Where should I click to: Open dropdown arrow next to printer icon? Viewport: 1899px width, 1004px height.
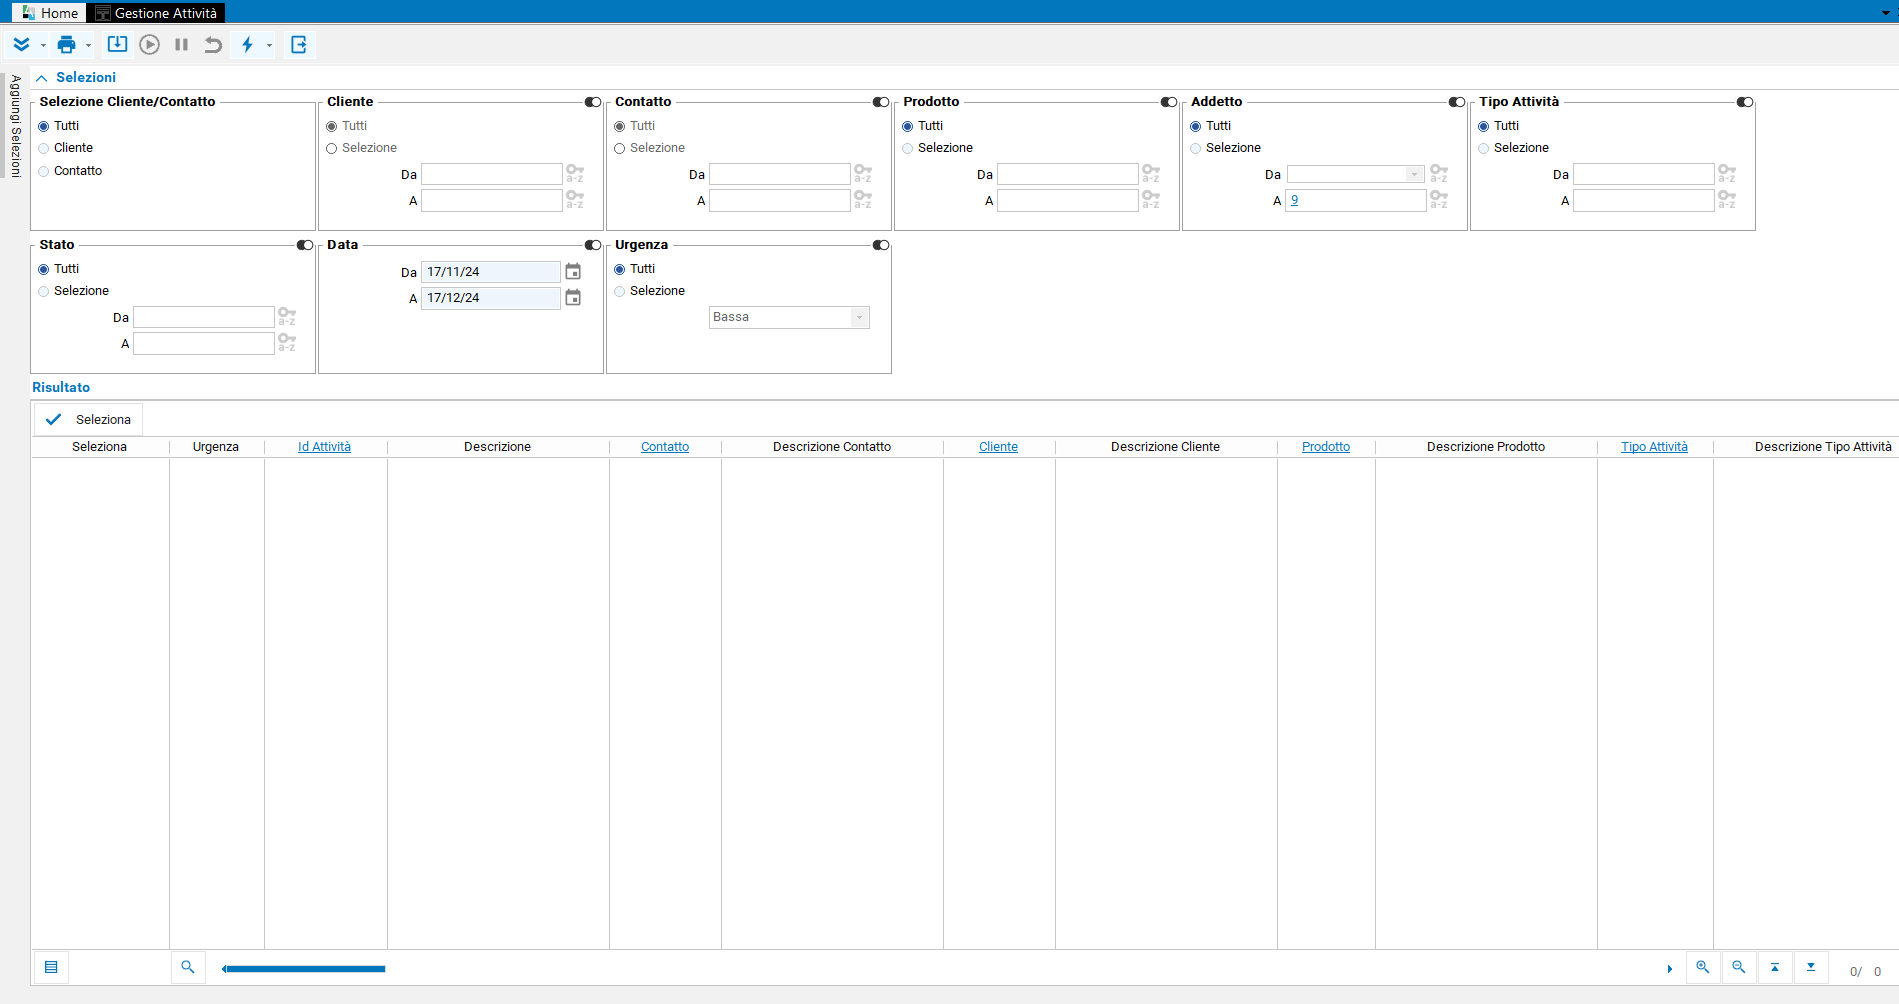click(88, 45)
